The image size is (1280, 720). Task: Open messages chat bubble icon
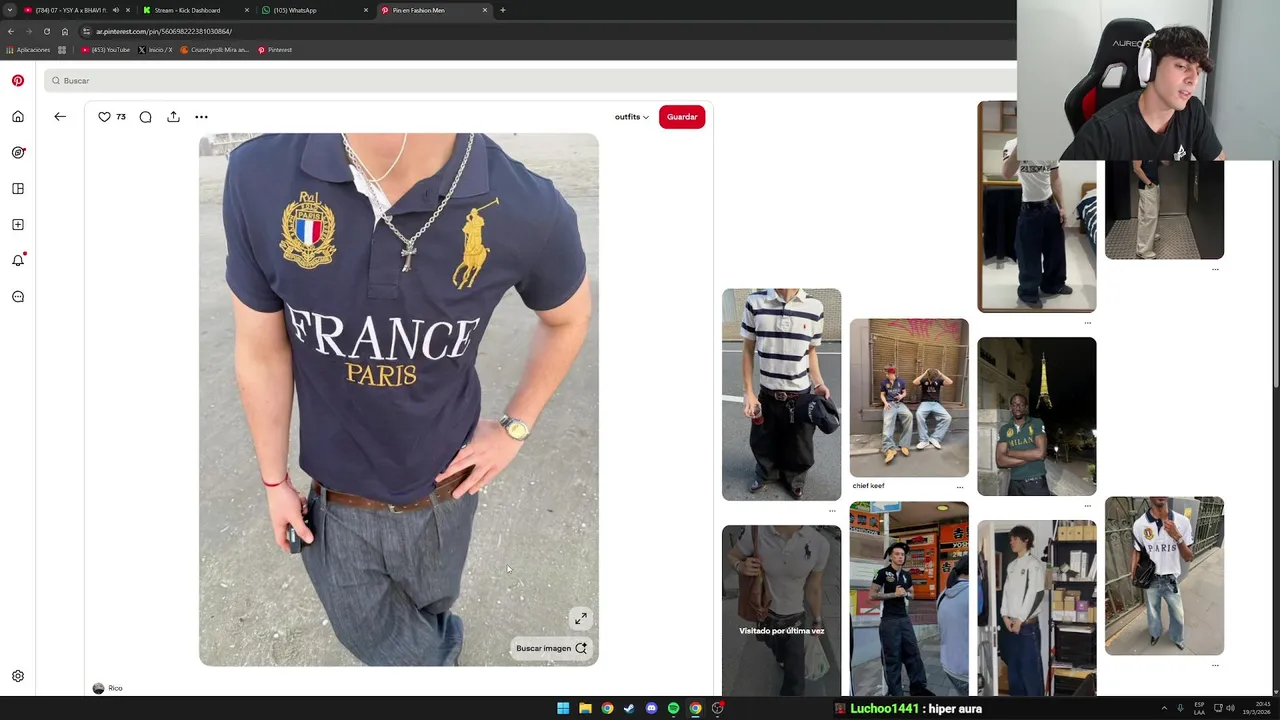pyautogui.click(x=18, y=296)
